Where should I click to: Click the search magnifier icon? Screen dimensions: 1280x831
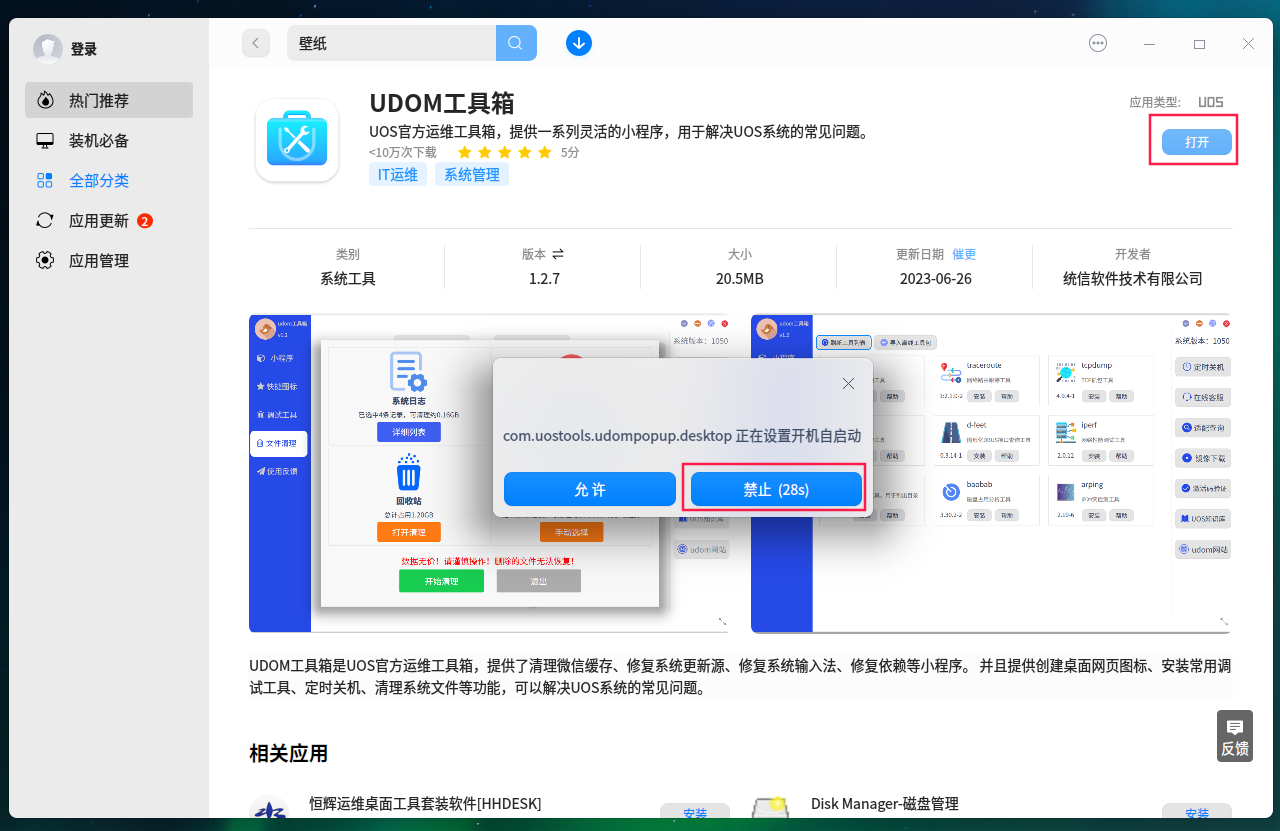pyautogui.click(x=515, y=43)
